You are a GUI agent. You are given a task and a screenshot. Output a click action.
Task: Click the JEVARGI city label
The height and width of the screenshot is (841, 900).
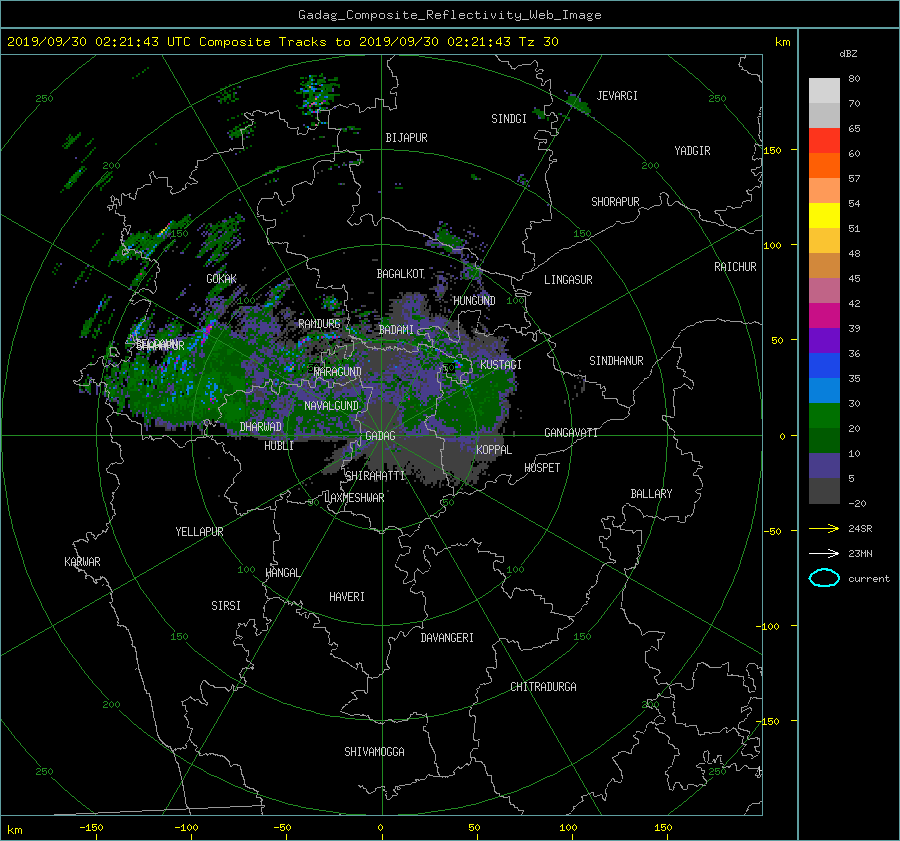(617, 96)
